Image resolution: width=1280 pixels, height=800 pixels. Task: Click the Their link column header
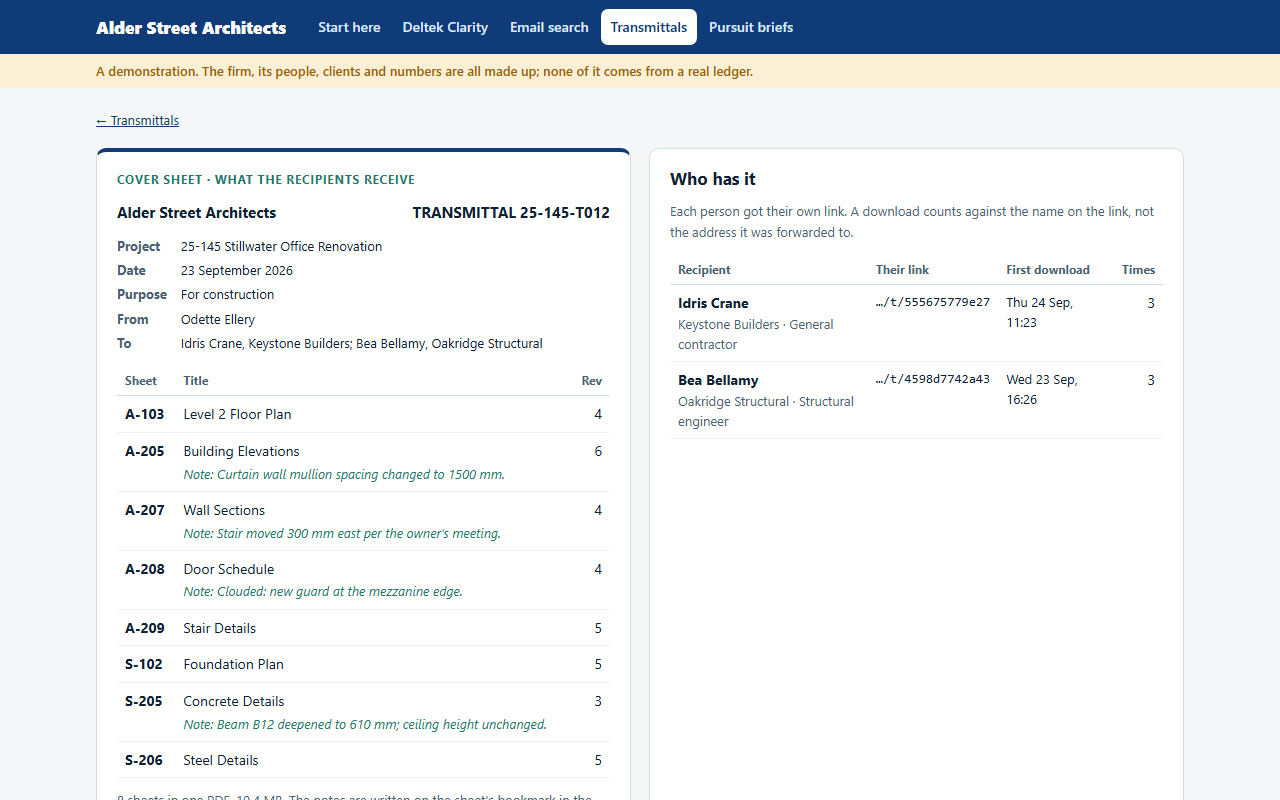click(903, 270)
